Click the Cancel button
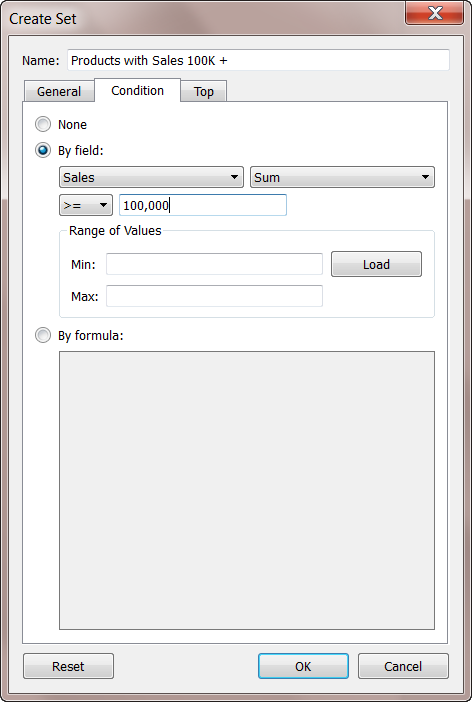 point(403,666)
